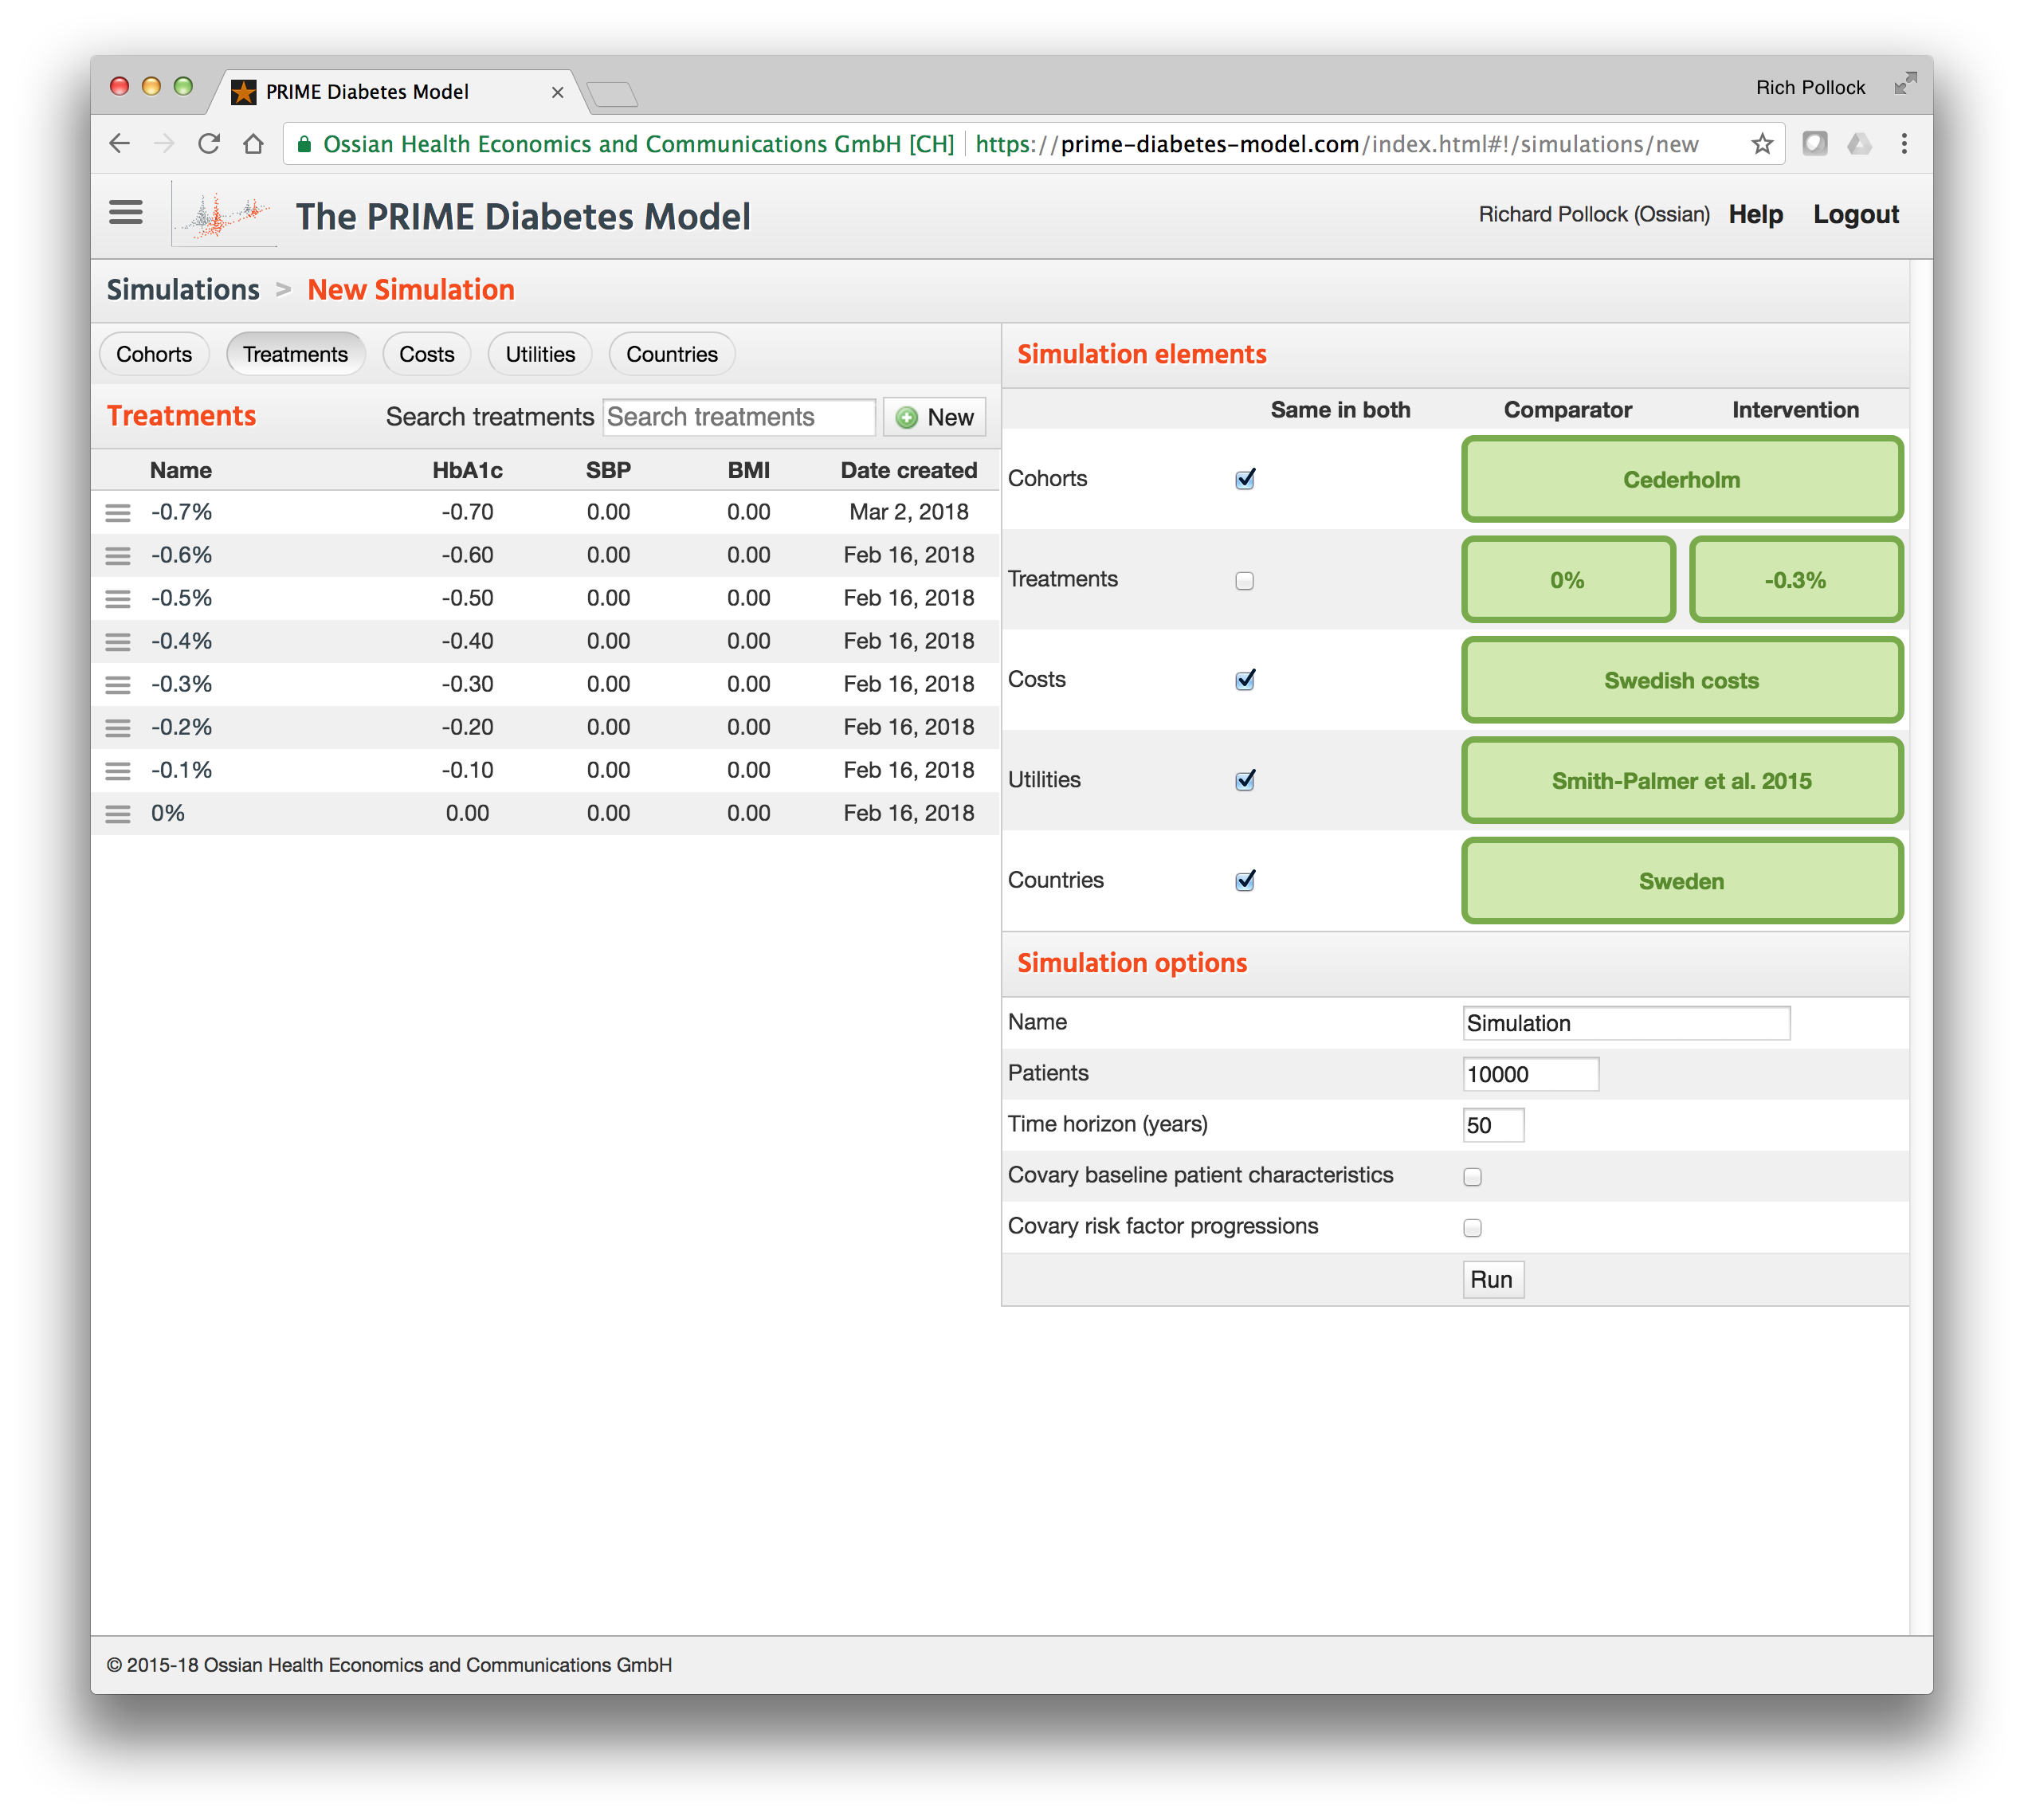Create New treatment
Viewport: 2024px width, 1820px height.
point(935,418)
